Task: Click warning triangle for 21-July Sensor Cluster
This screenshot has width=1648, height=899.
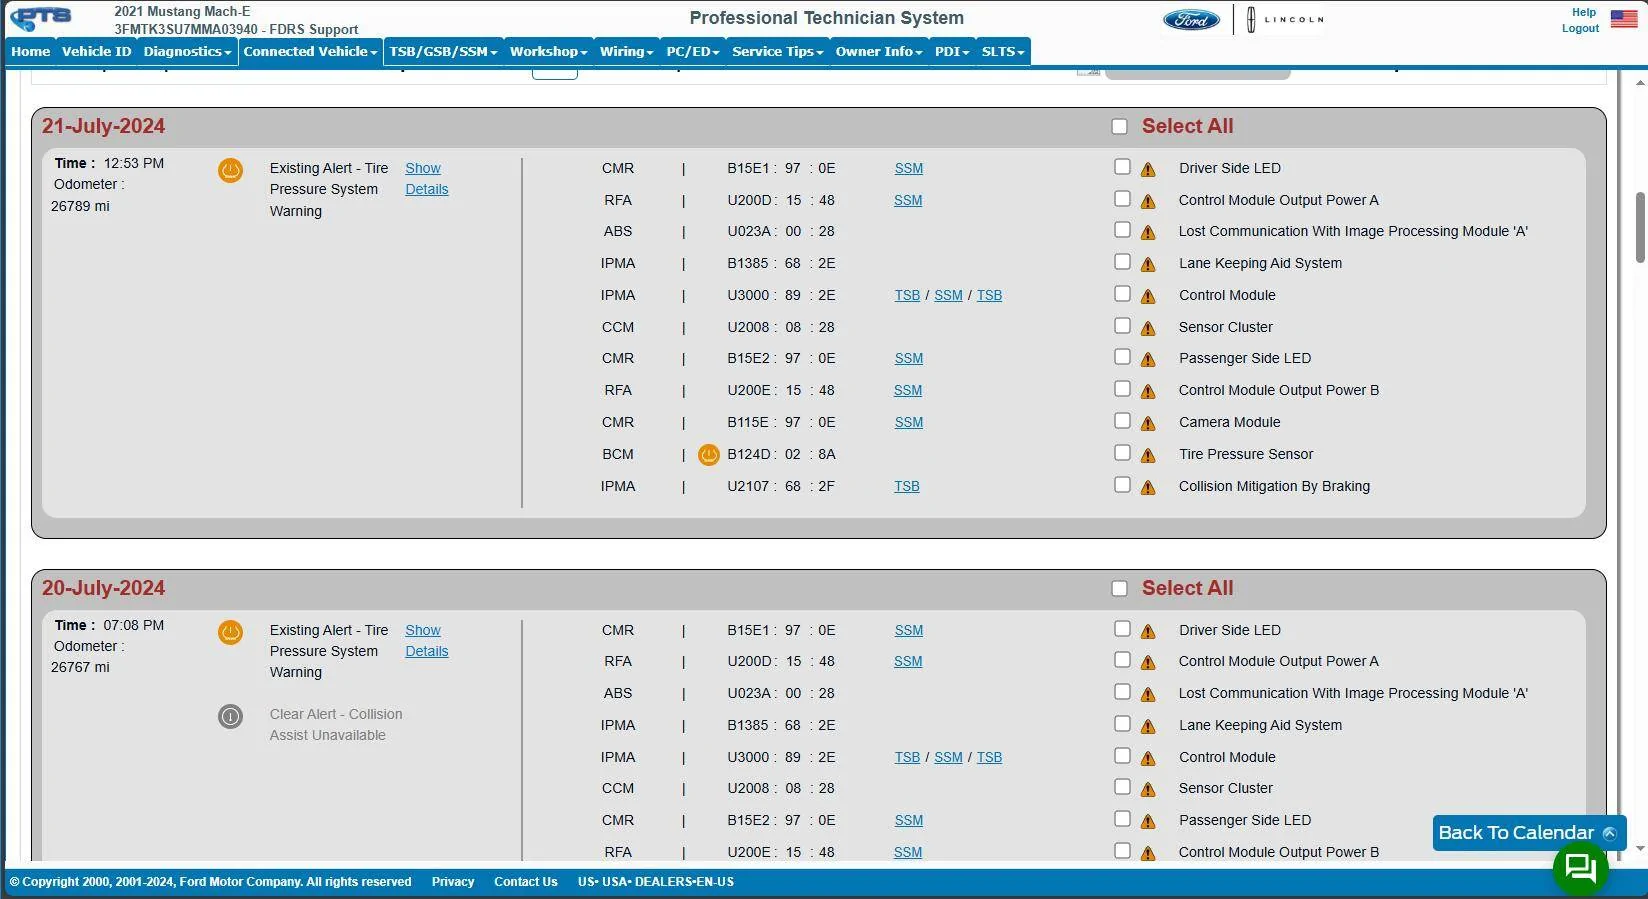Action: (1148, 329)
